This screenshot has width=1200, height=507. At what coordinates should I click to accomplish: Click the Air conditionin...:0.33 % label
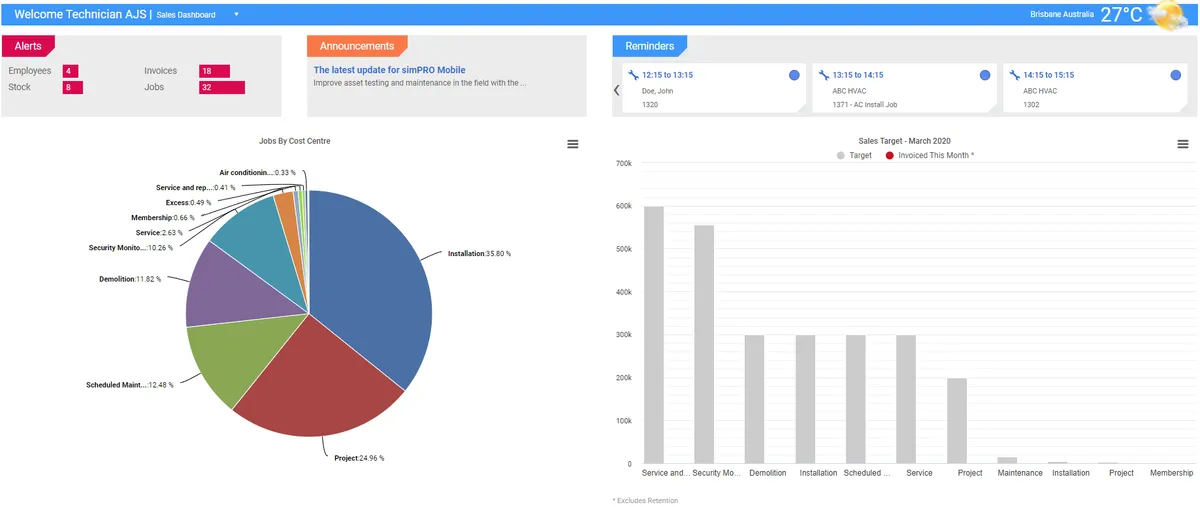point(258,172)
